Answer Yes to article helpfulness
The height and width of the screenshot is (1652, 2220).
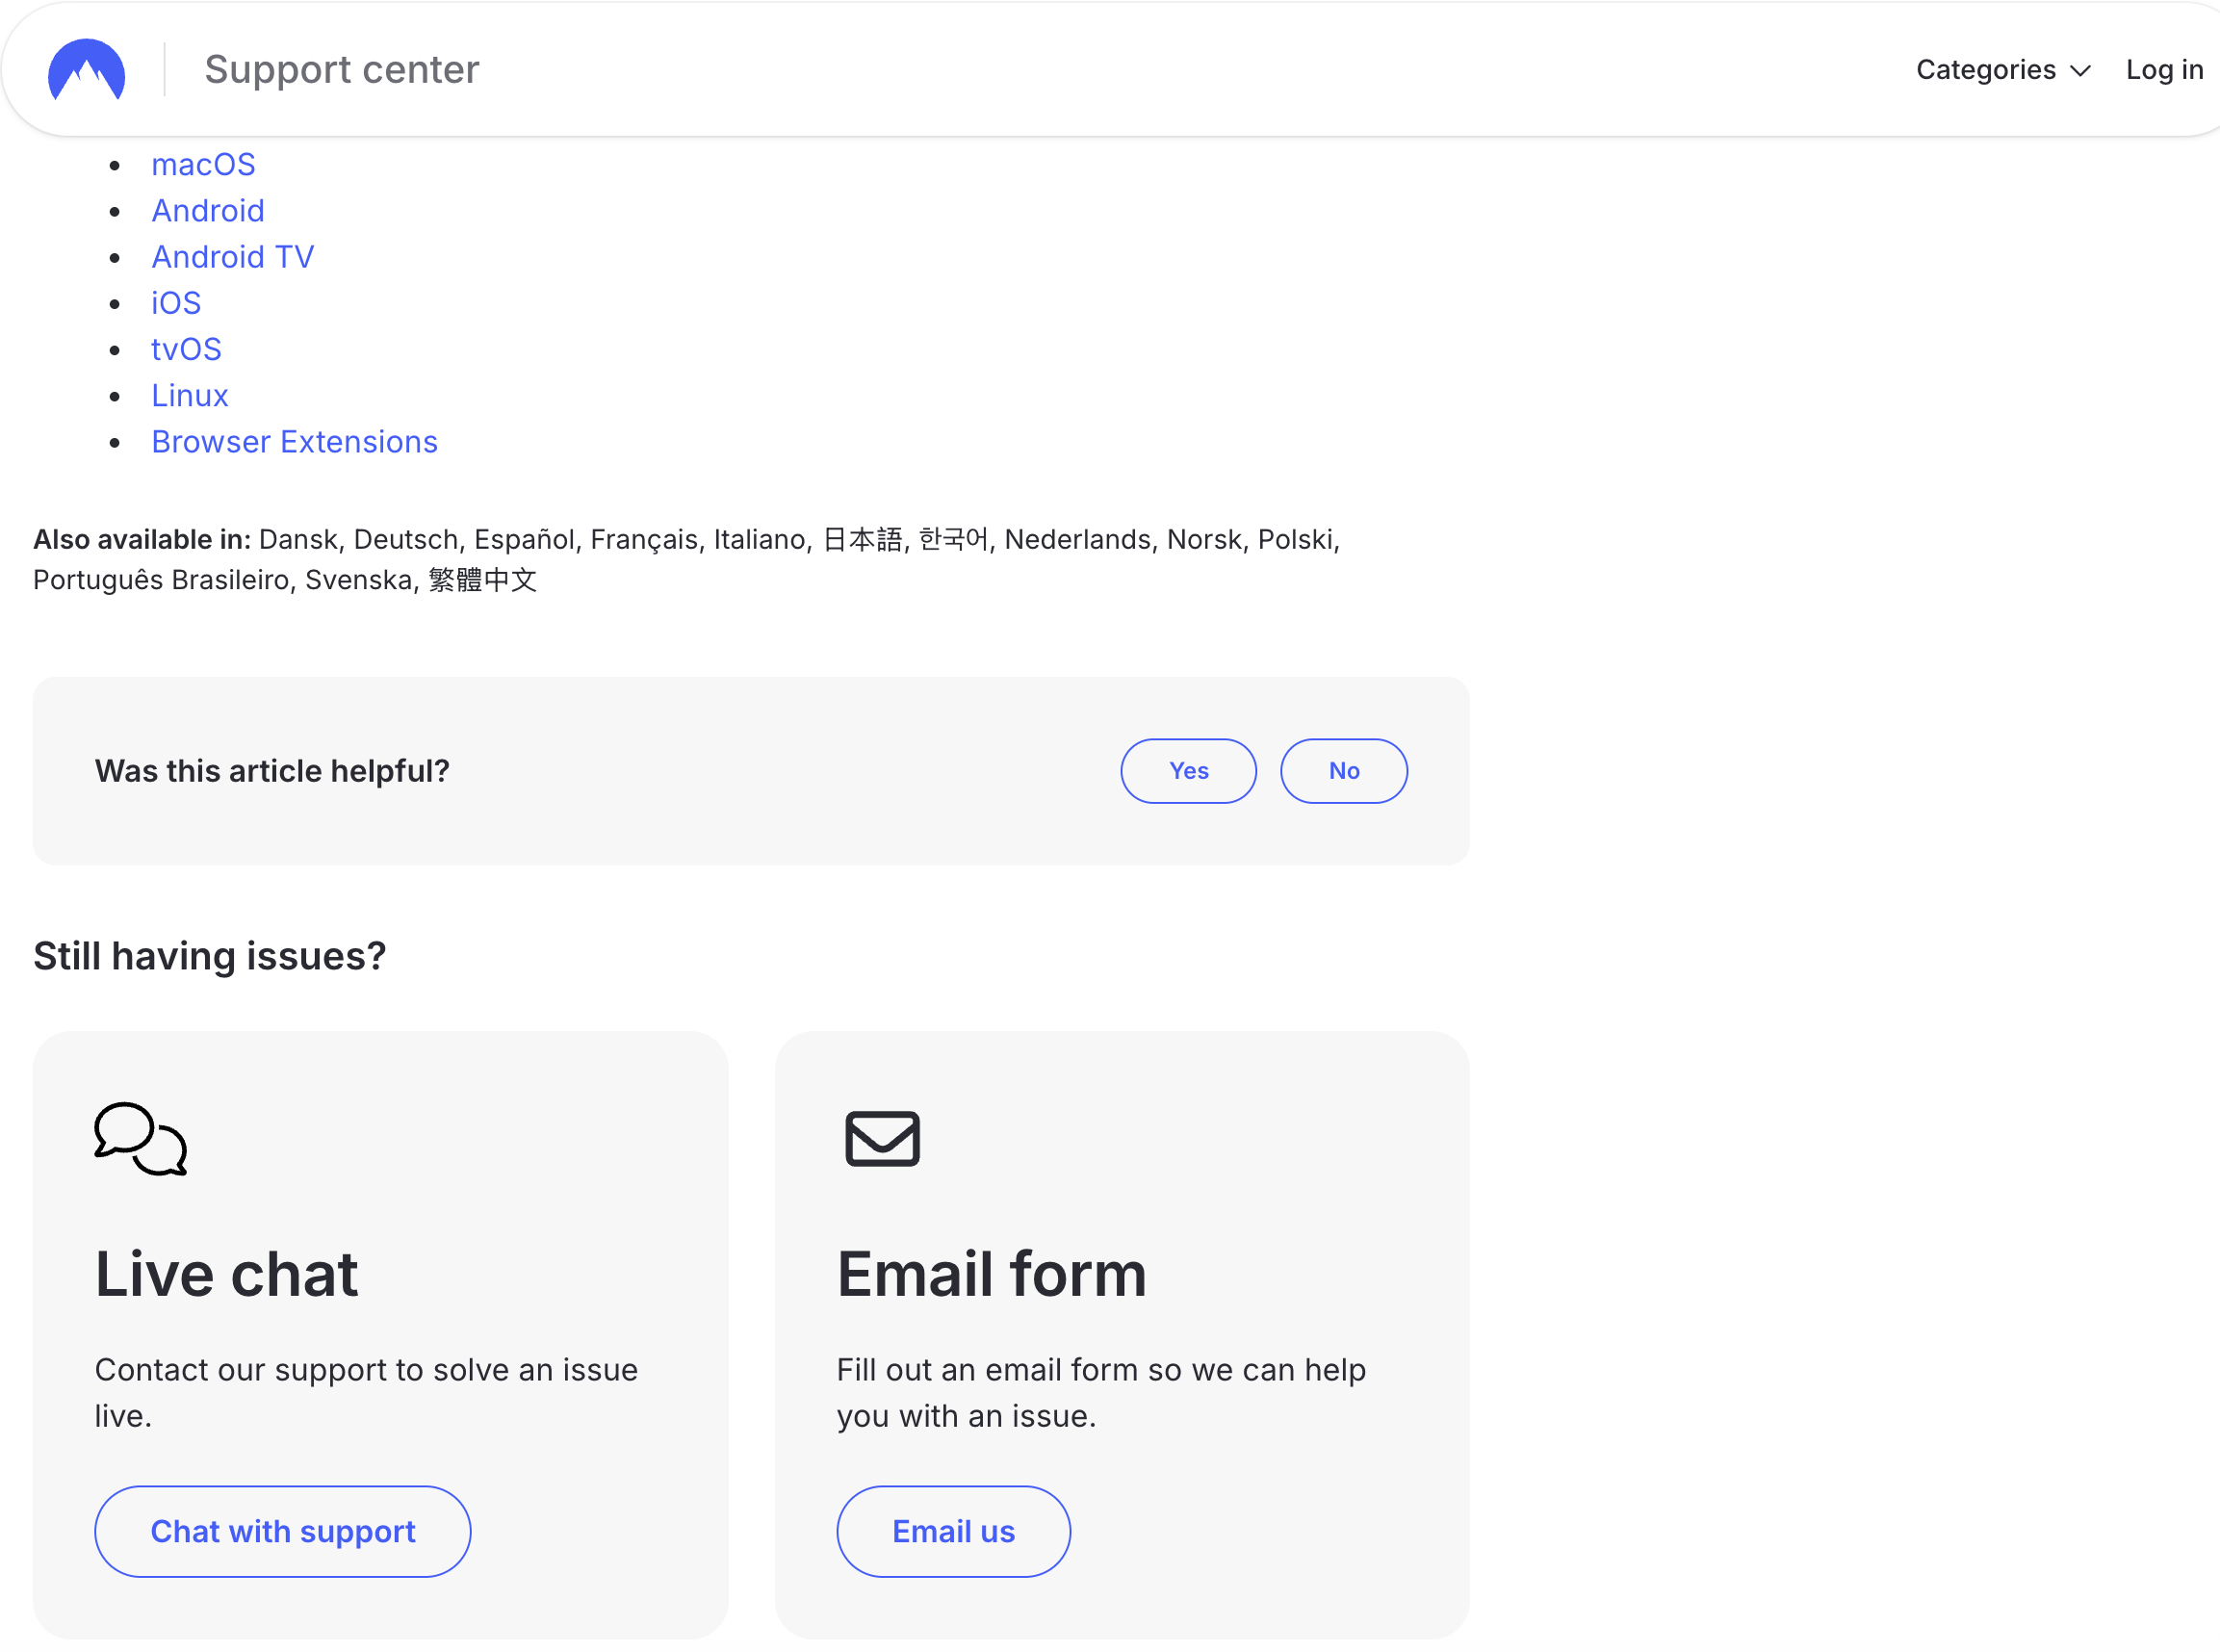[x=1188, y=771]
